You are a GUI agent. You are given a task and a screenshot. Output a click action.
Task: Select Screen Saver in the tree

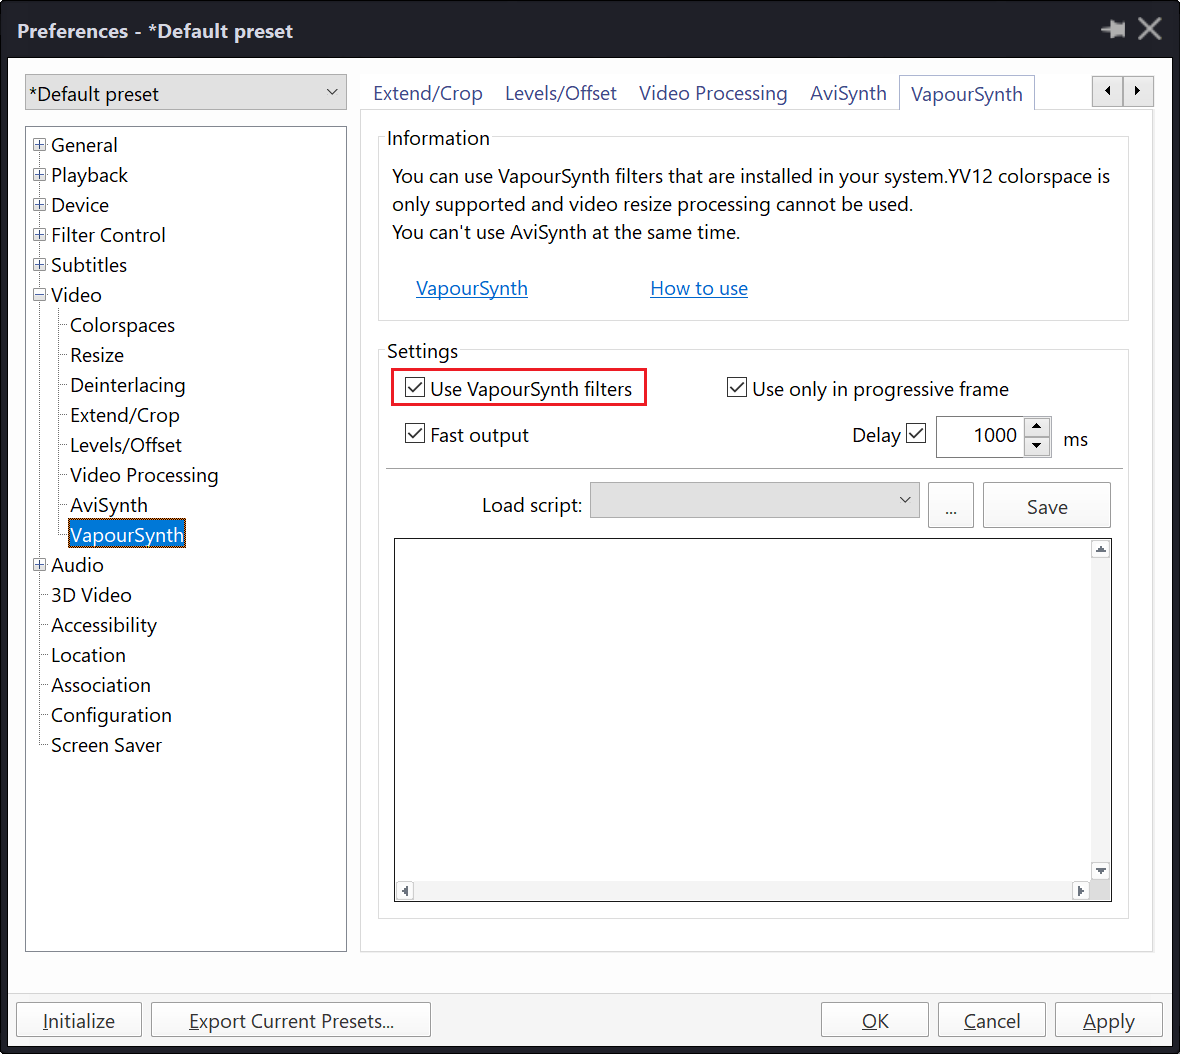pos(106,746)
